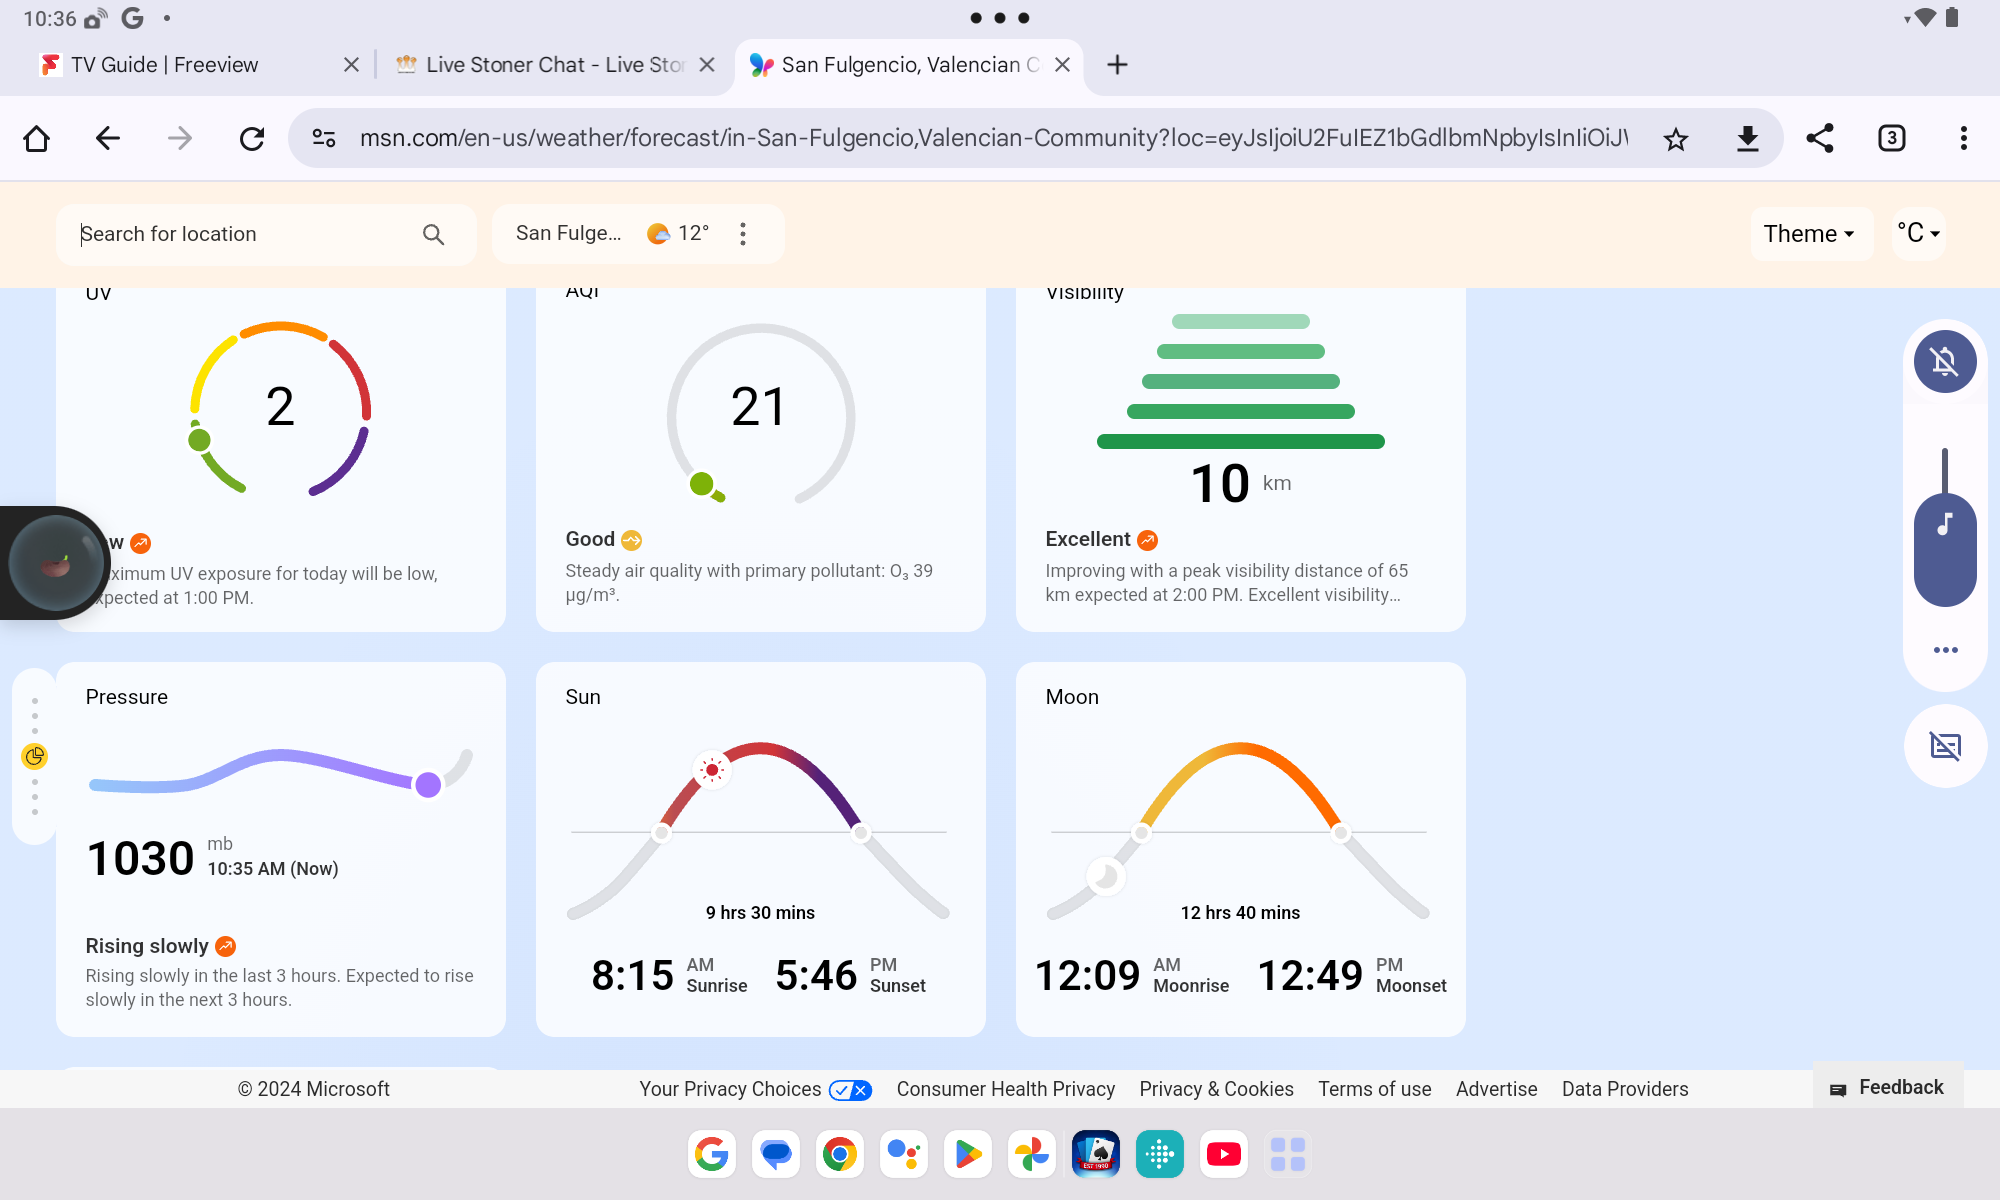
Task: Open Privacy & Cookies link
Action: point(1216,1089)
